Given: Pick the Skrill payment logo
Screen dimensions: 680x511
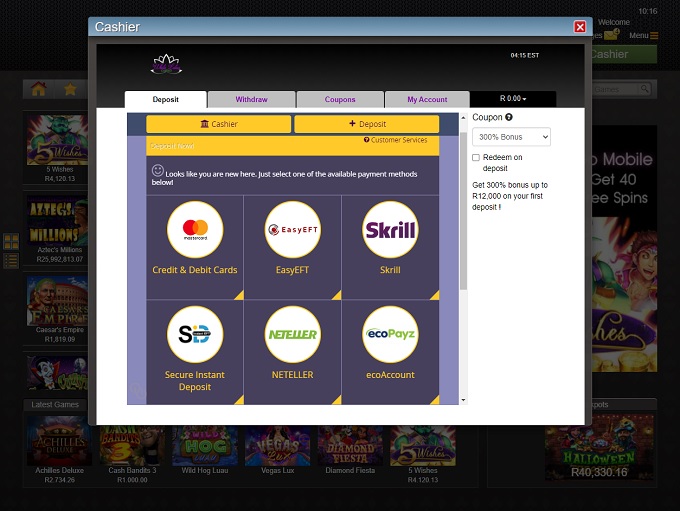Looking at the screenshot, I should coord(390,229).
